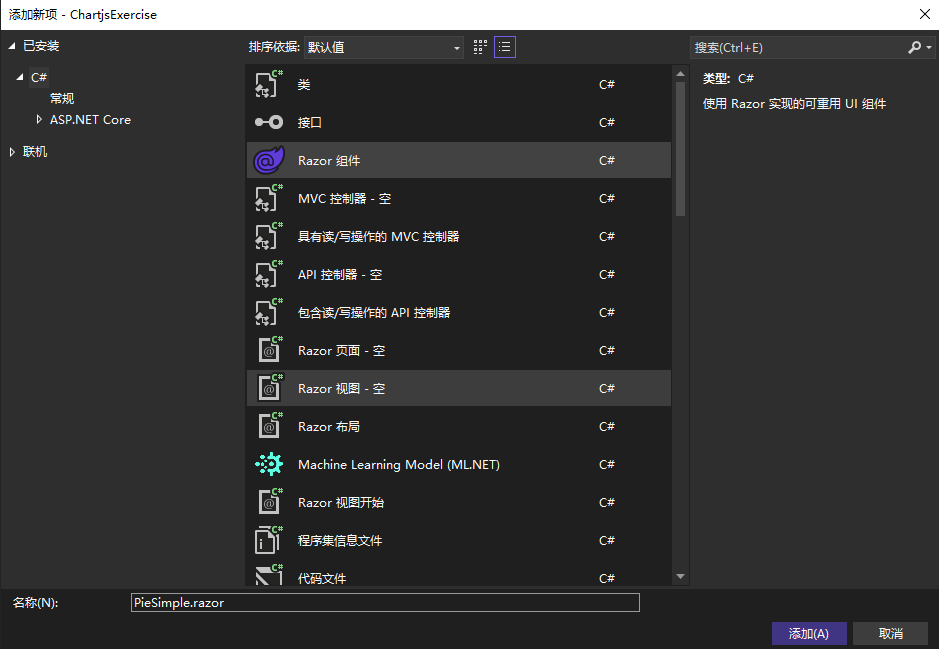Select the 已安装 category
This screenshot has width=939, height=649.
pyautogui.click(x=41, y=46)
